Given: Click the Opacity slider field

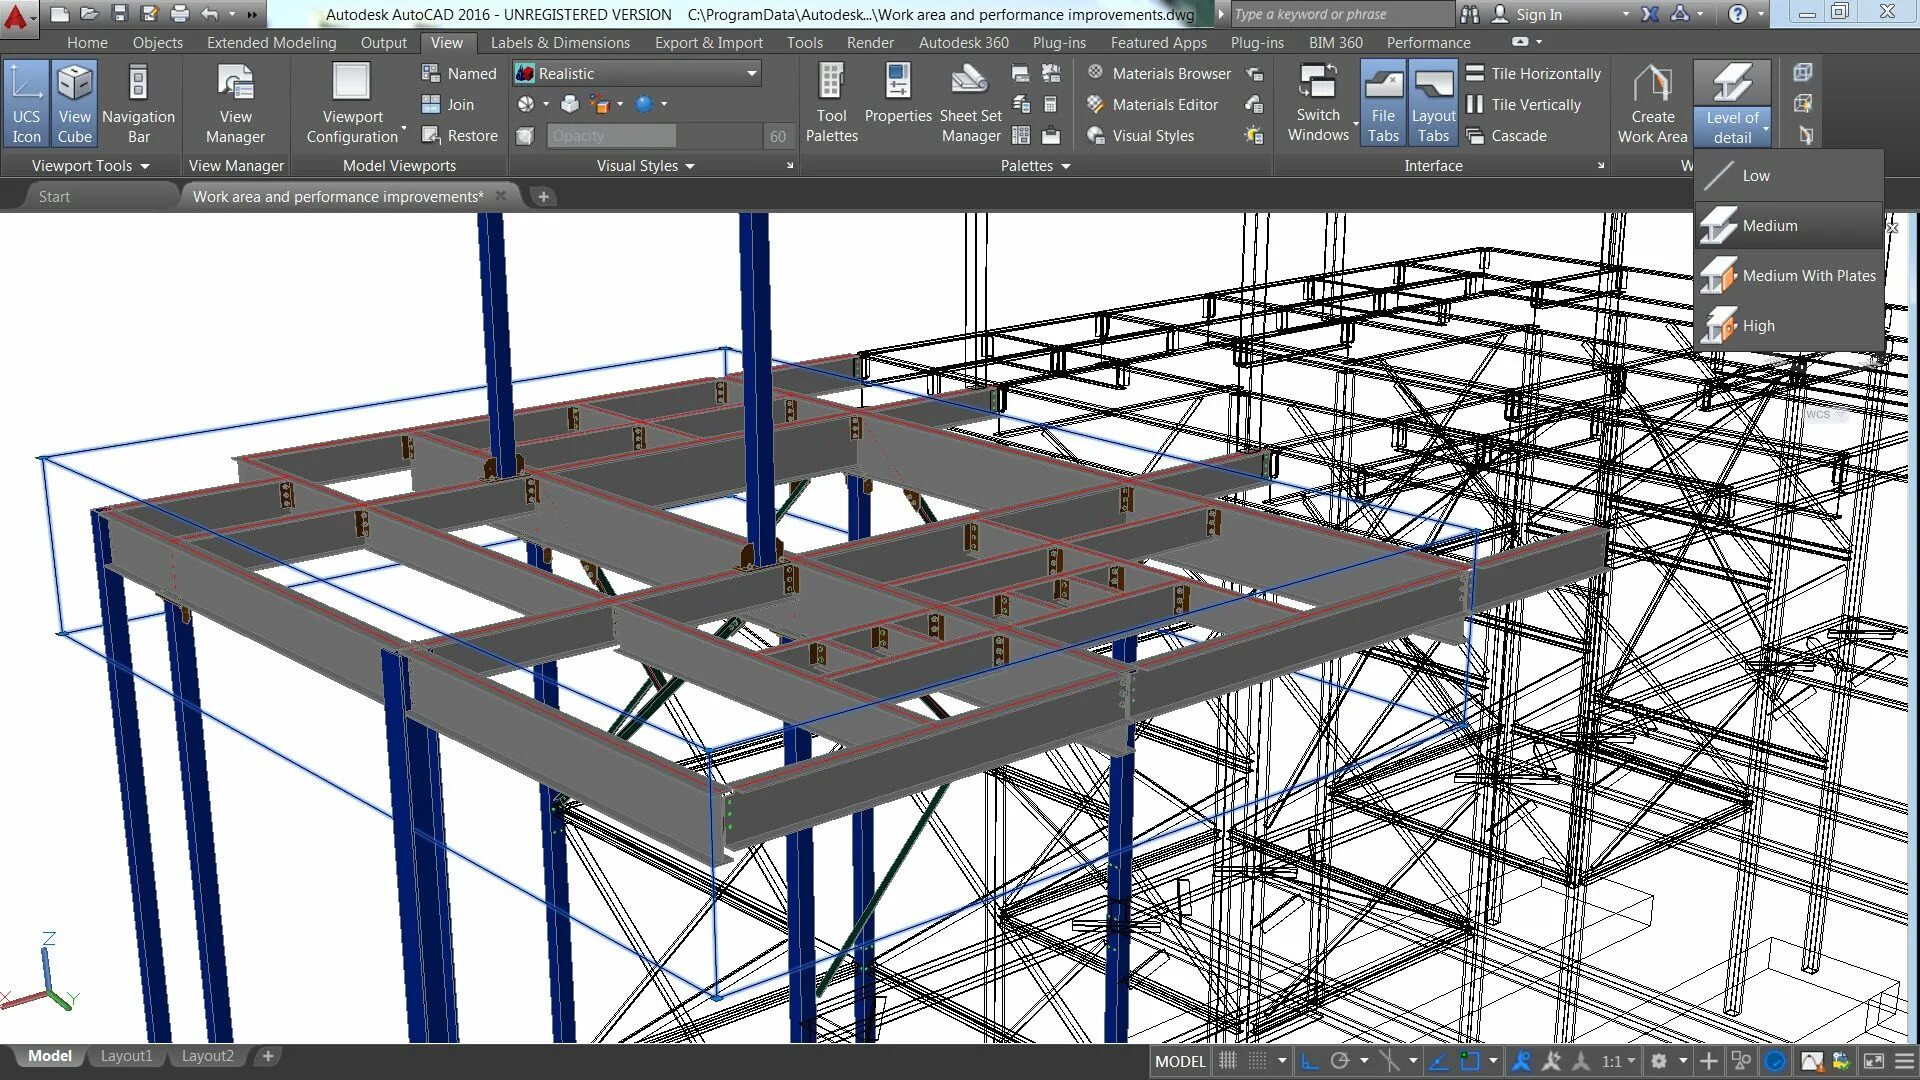Looking at the screenshot, I should (x=611, y=136).
